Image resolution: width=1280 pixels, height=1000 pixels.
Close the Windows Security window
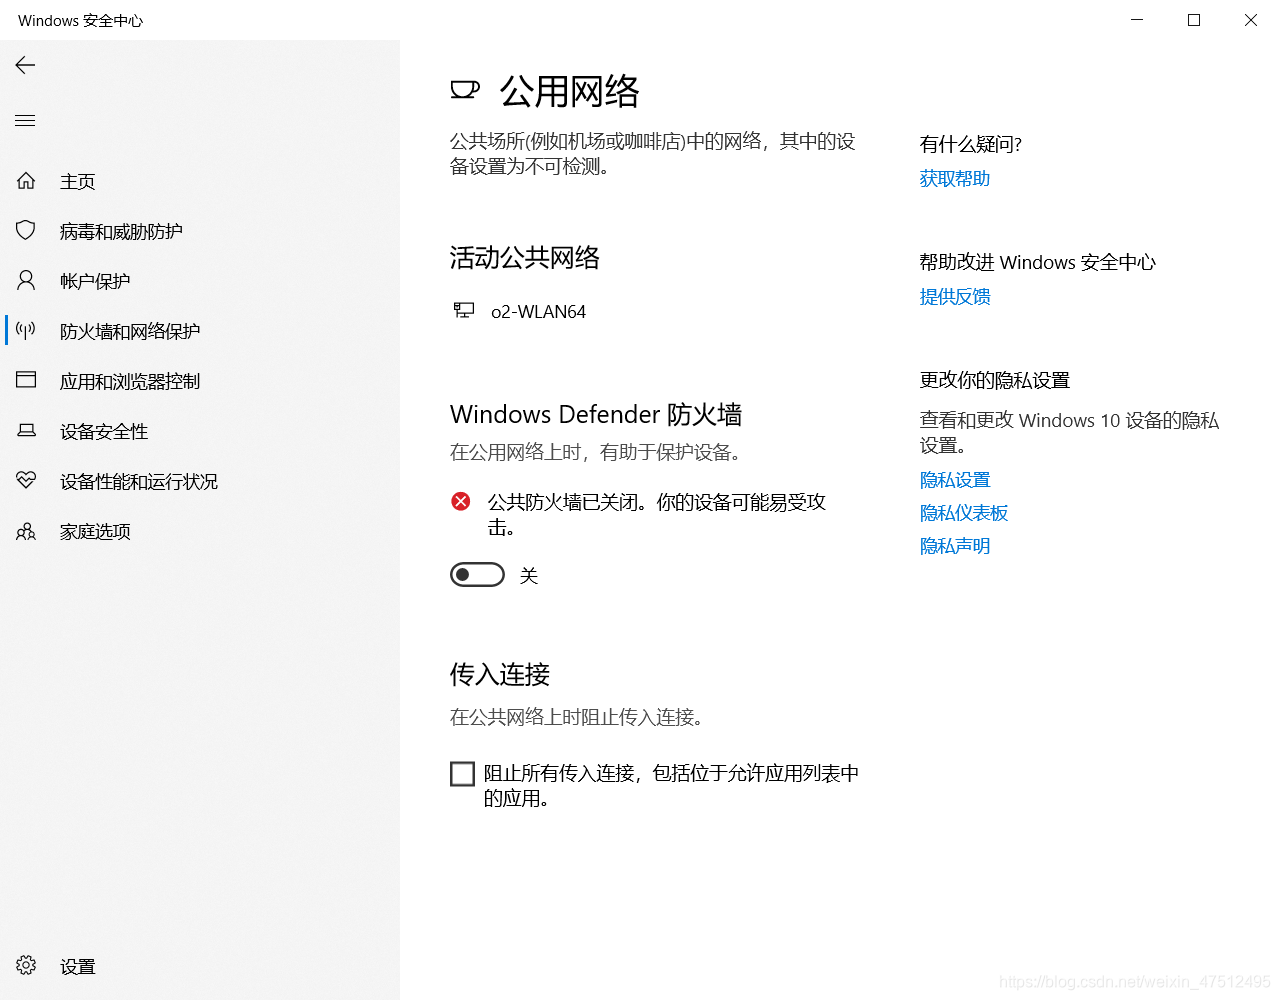pyautogui.click(x=1251, y=20)
